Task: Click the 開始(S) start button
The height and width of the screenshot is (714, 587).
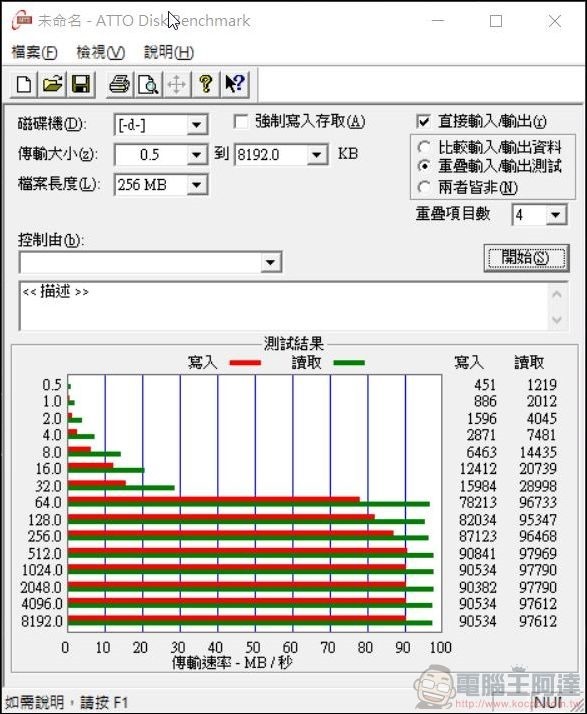Action: click(526, 258)
